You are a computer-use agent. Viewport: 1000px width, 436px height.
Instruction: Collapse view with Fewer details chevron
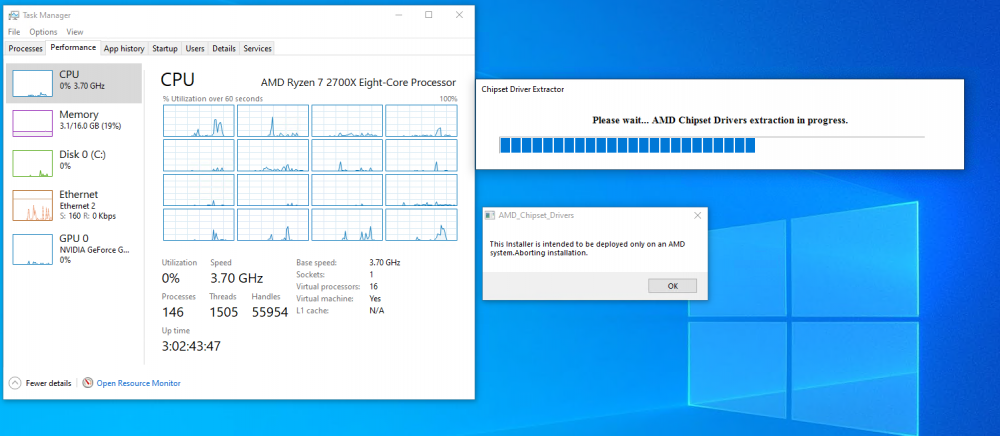(x=15, y=383)
